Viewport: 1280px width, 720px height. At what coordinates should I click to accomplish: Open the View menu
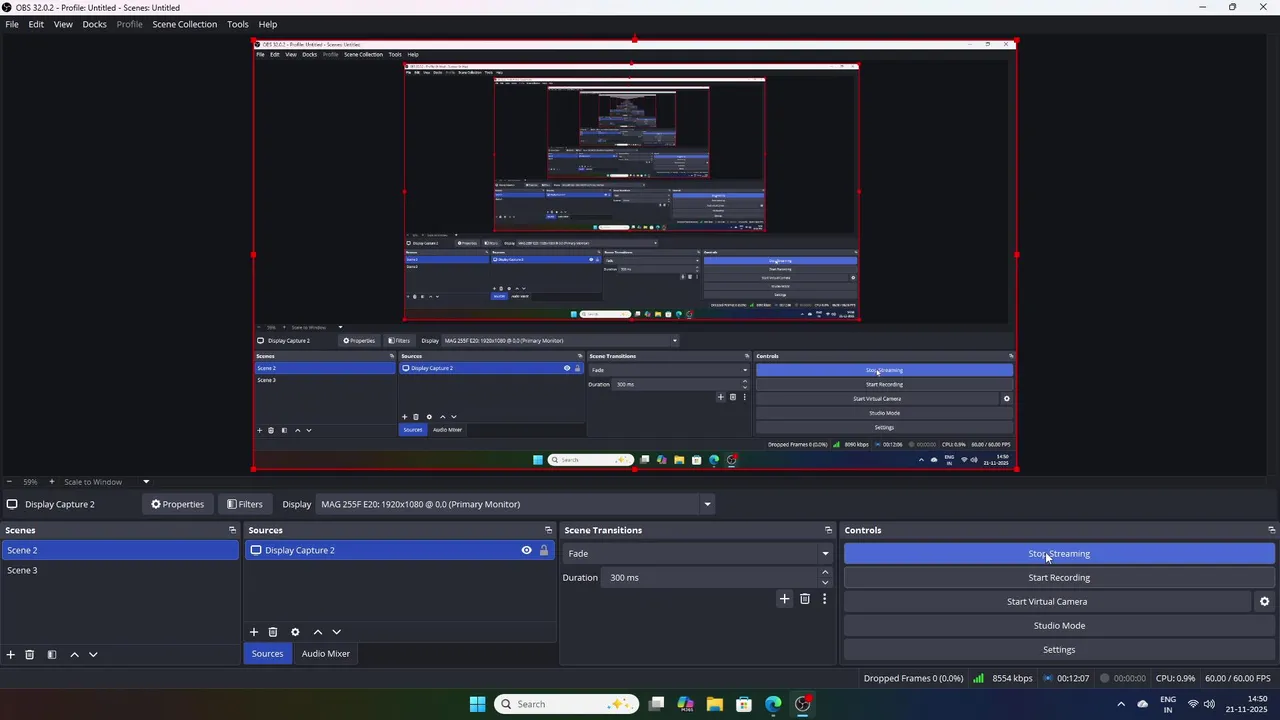click(63, 24)
